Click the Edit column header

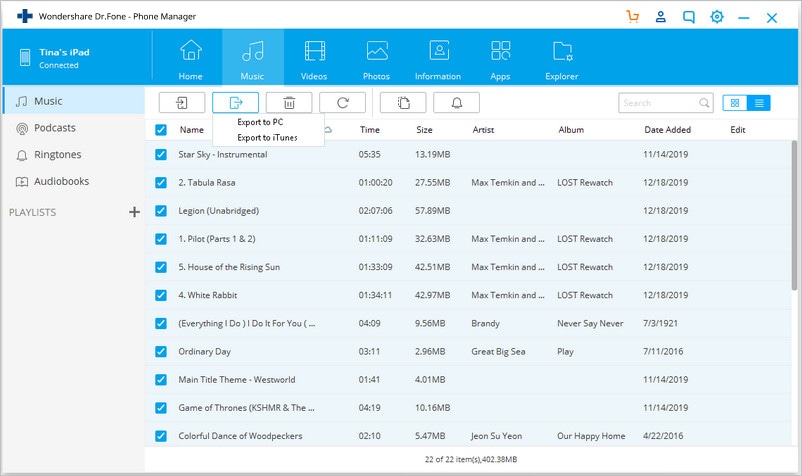pos(738,130)
